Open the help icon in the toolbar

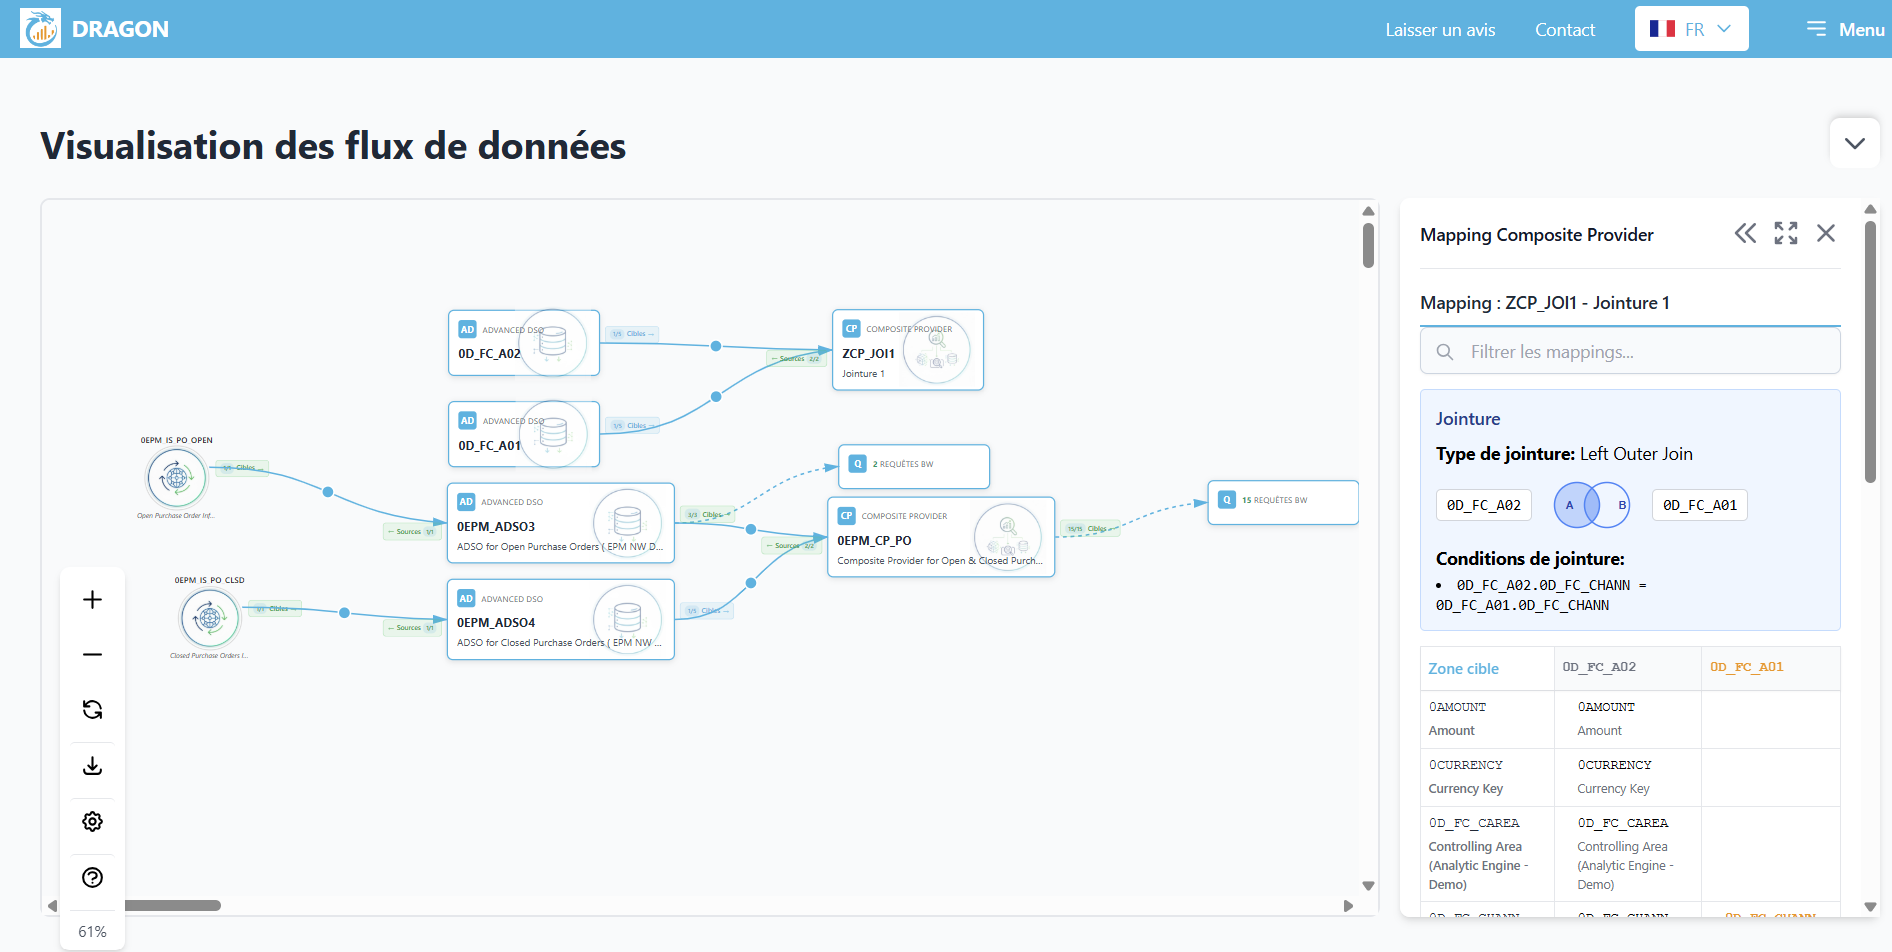coord(92,877)
